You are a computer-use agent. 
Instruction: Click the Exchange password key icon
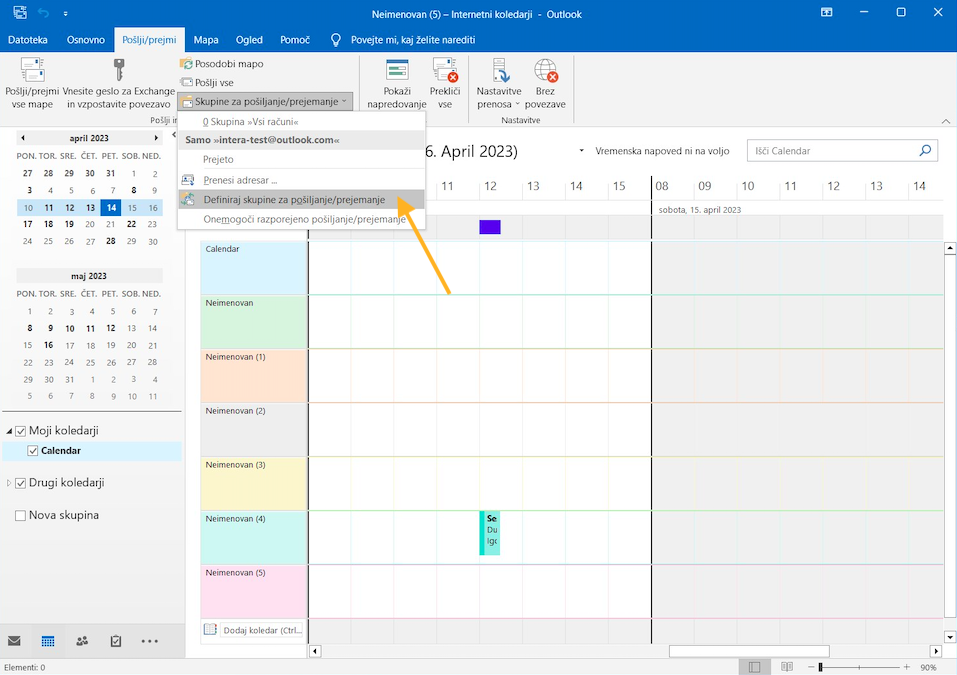(119, 70)
